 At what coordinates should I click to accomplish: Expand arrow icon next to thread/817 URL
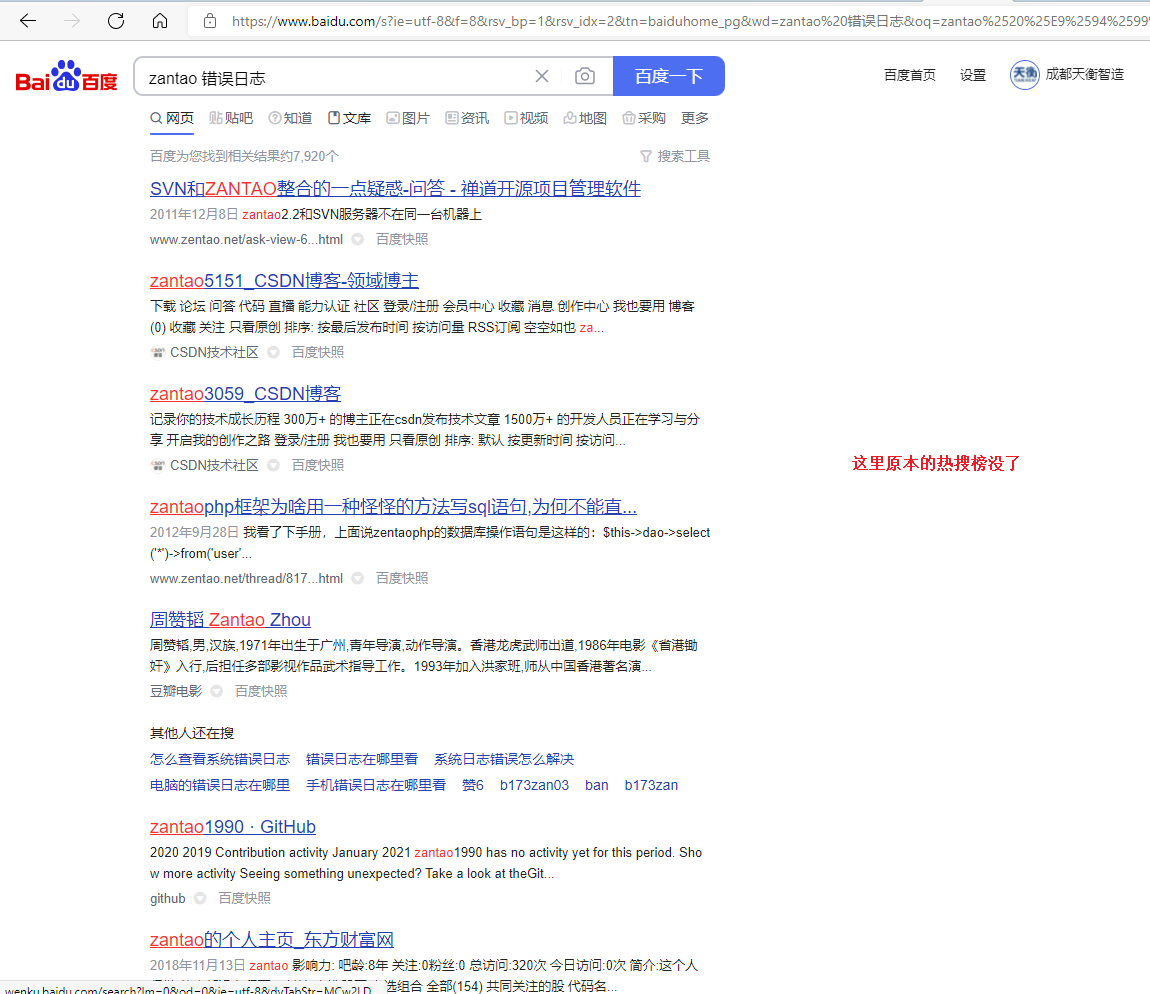pos(358,578)
